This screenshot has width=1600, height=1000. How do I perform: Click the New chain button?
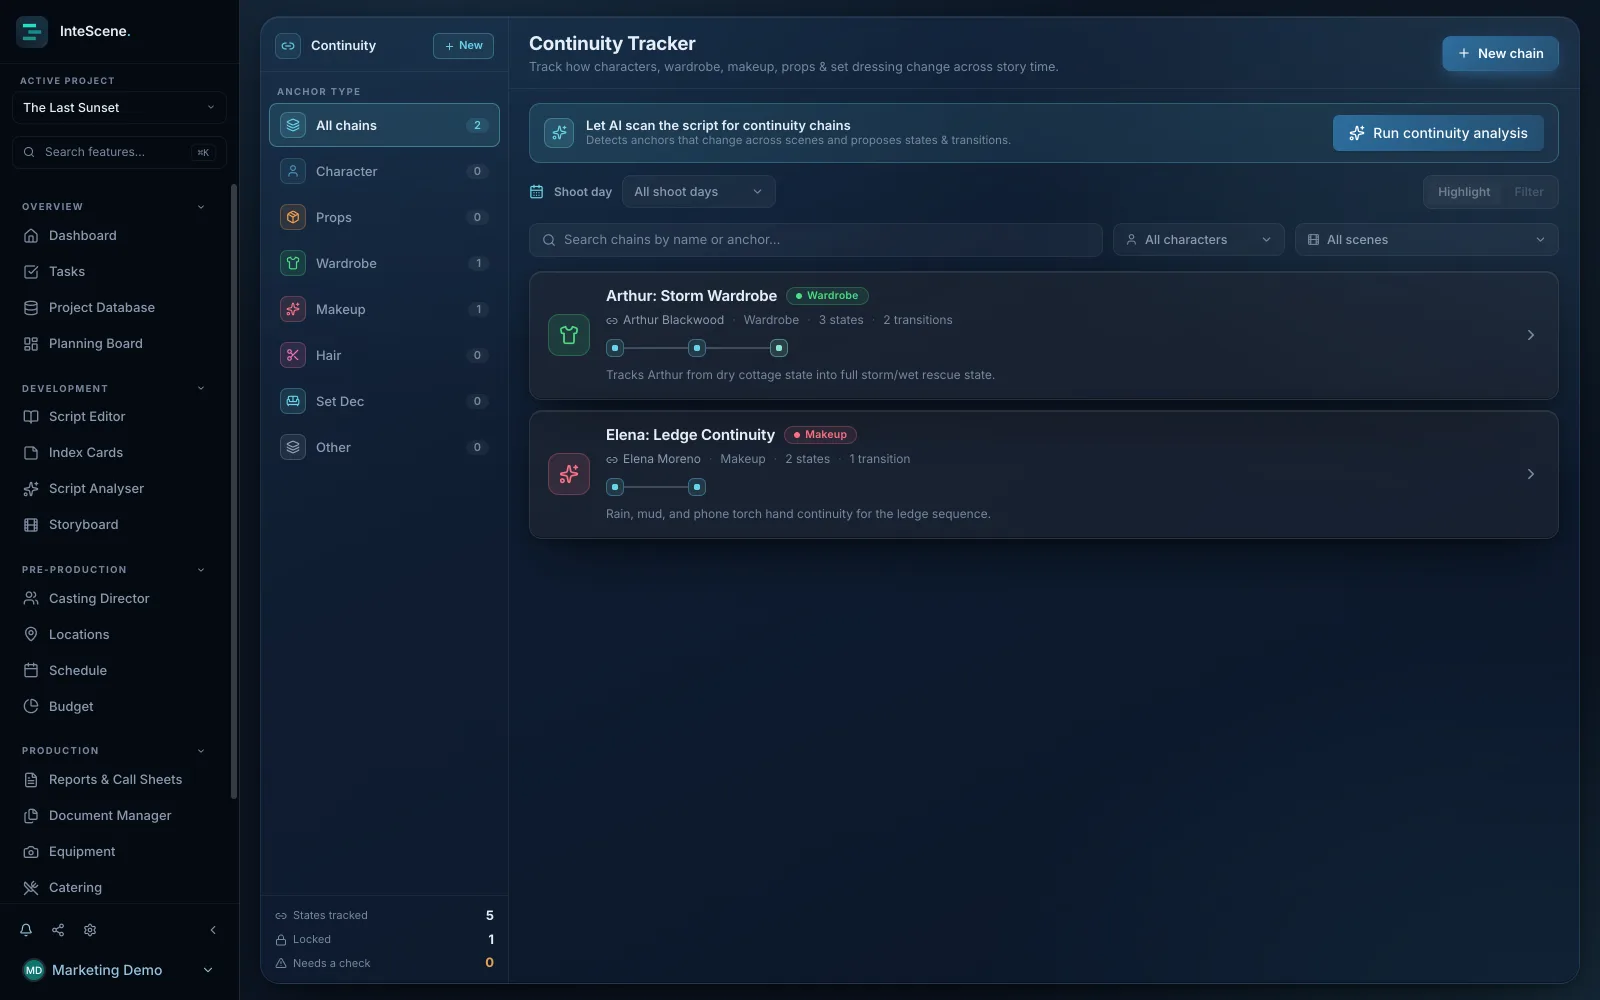[x=1500, y=53]
